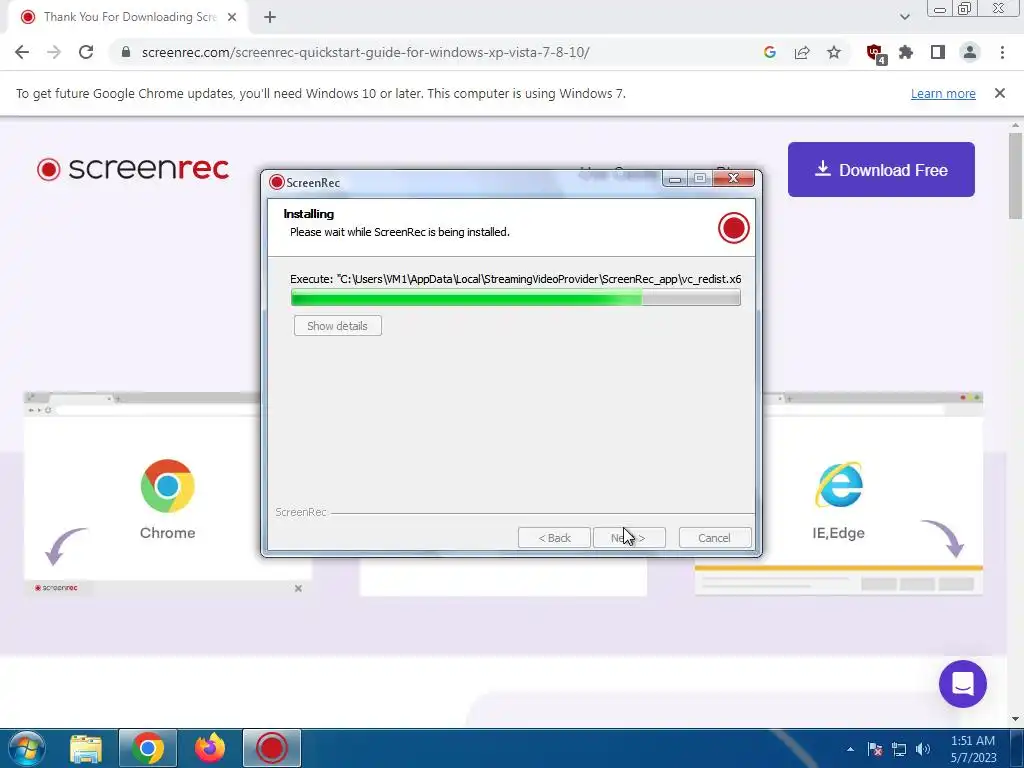Open the site info lock icon
Image resolution: width=1024 pixels, height=768 pixels.
coord(126,52)
